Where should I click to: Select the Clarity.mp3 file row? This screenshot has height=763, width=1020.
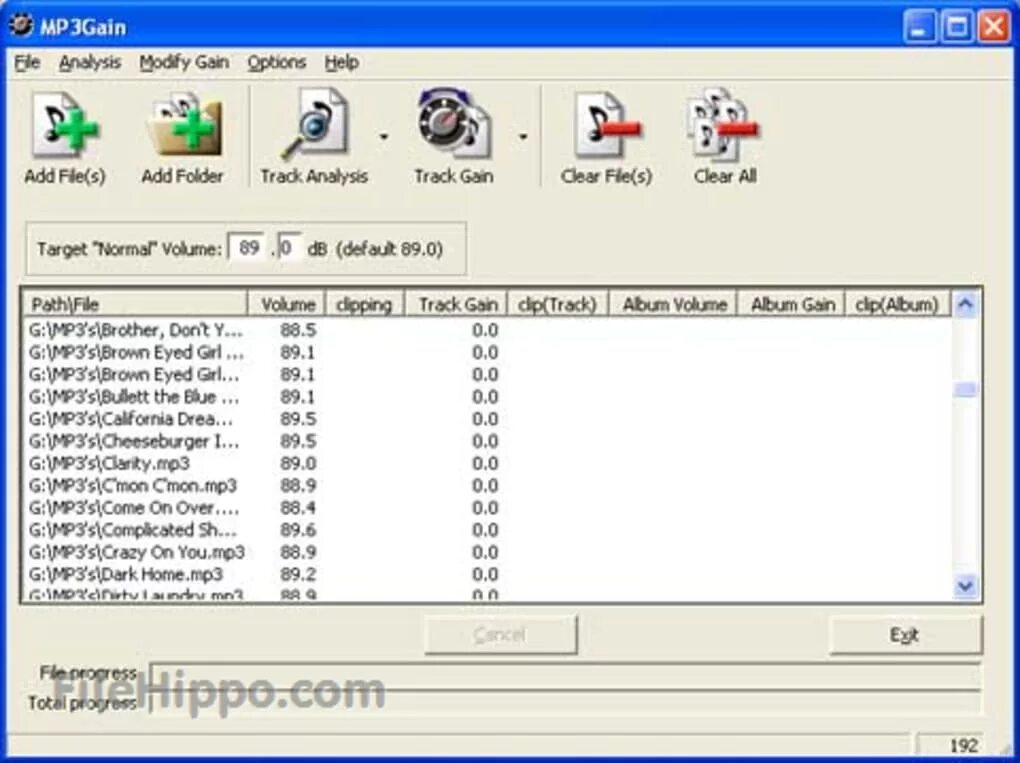[488, 463]
